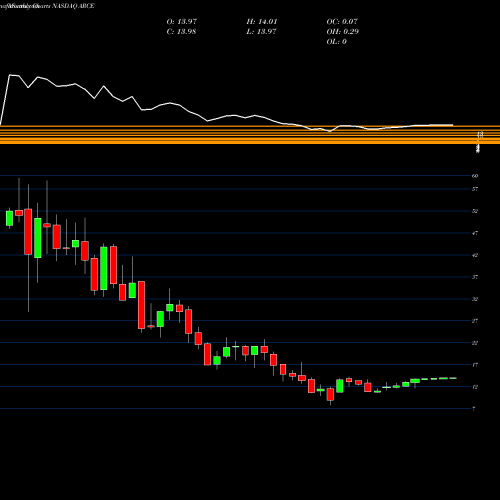Click the 57 price axis label
The width and height of the screenshot is (500, 500).
click(475, 189)
